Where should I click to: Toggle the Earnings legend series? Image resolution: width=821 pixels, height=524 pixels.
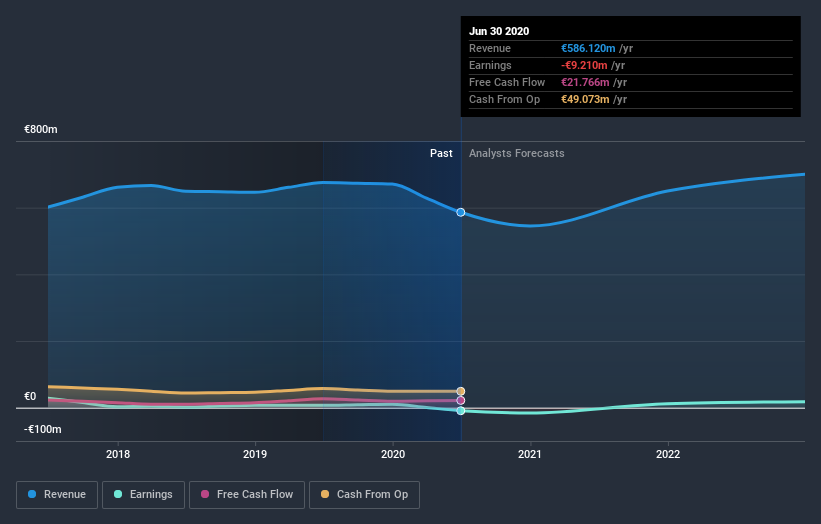(143, 495)
